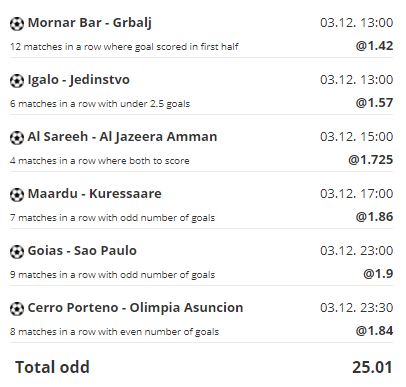This screenshot has width=406, height=387.
Task: Open the Goias - Sao Paulo match
Action: click(82, 251)
